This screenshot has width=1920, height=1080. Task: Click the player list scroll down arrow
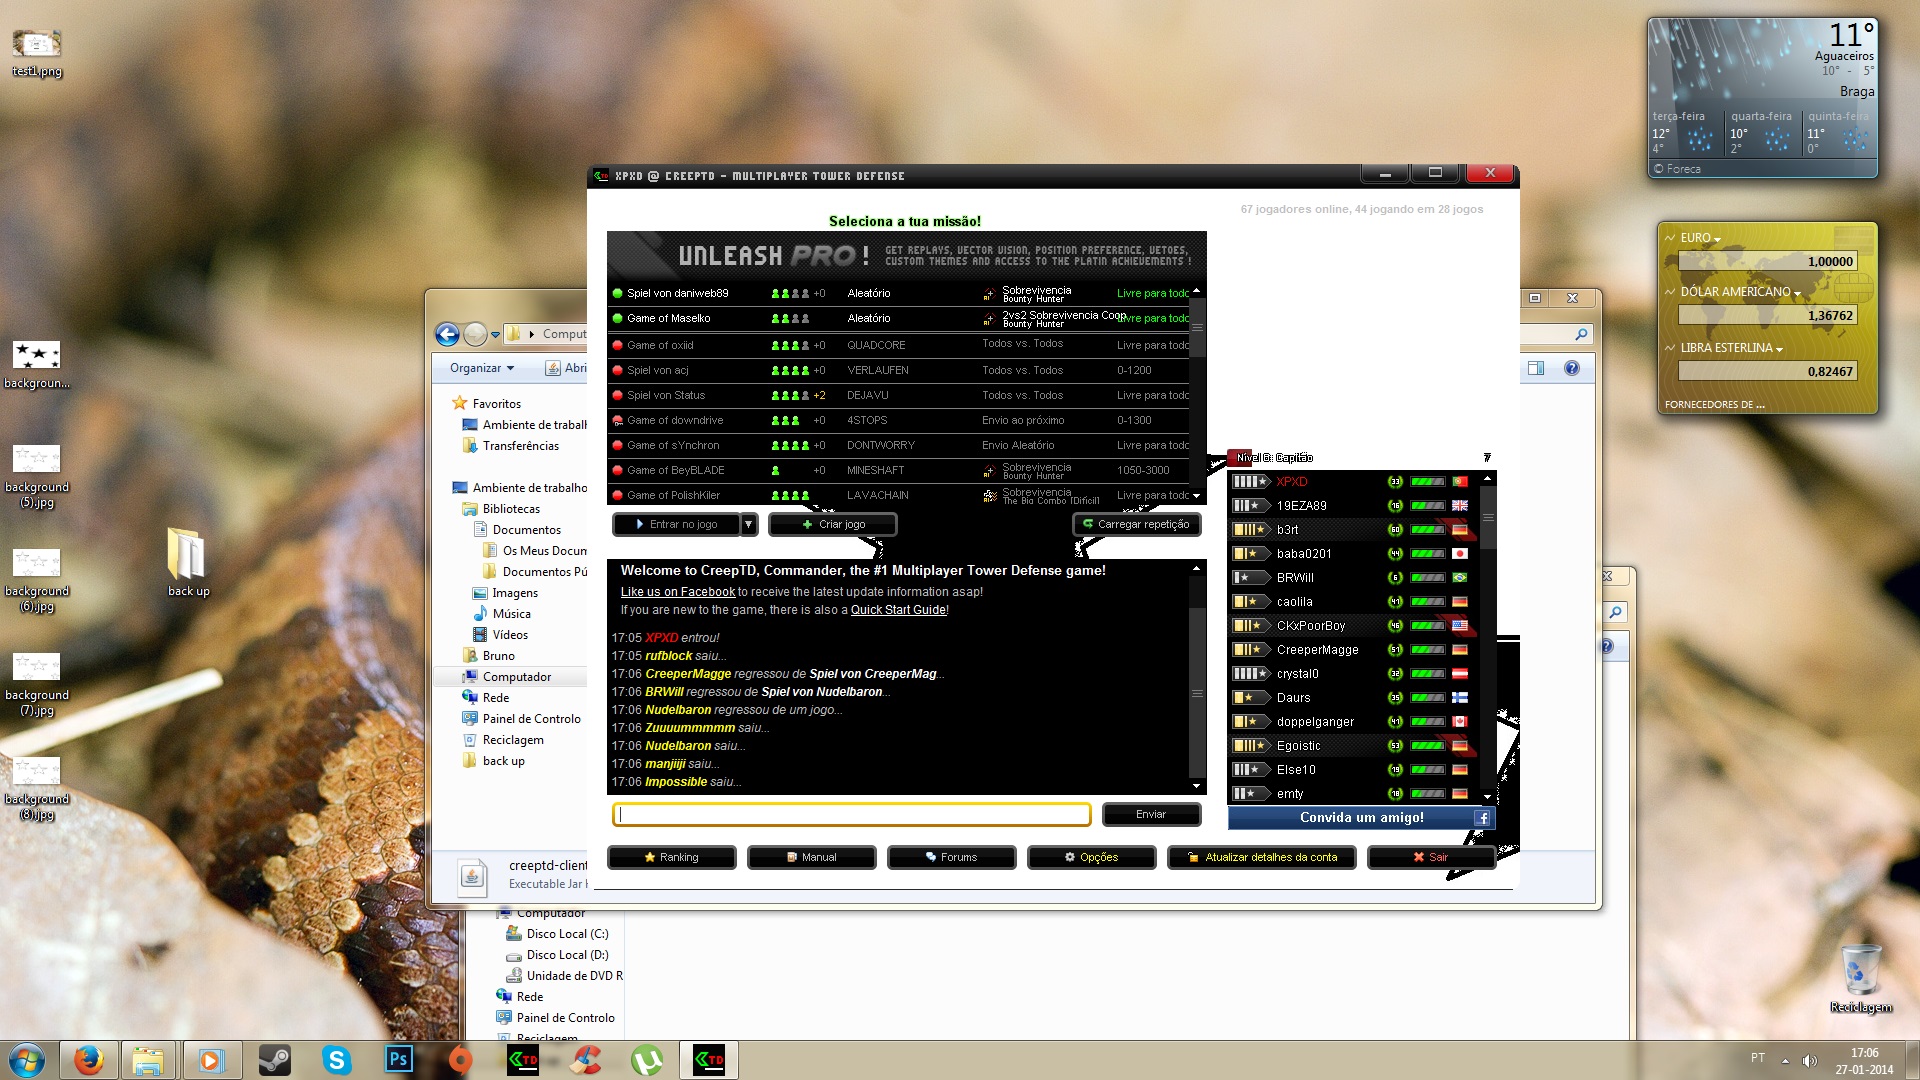(1487, 797)
